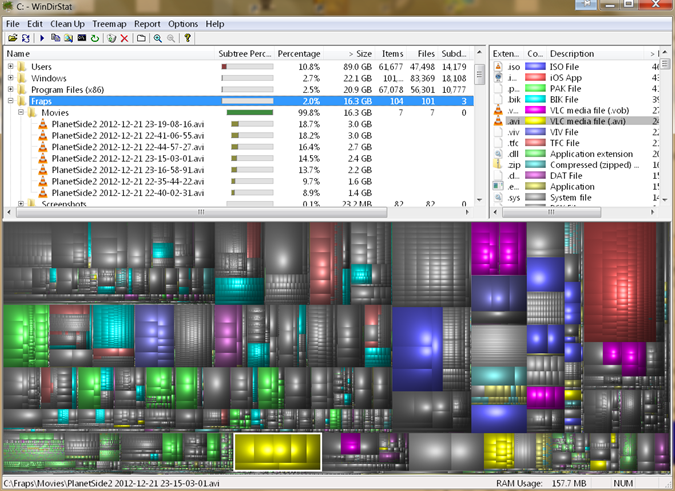Screen dimensions: 675x491
Task: Click the Delete to Recycle Bin icon
Action: [111, 38]
